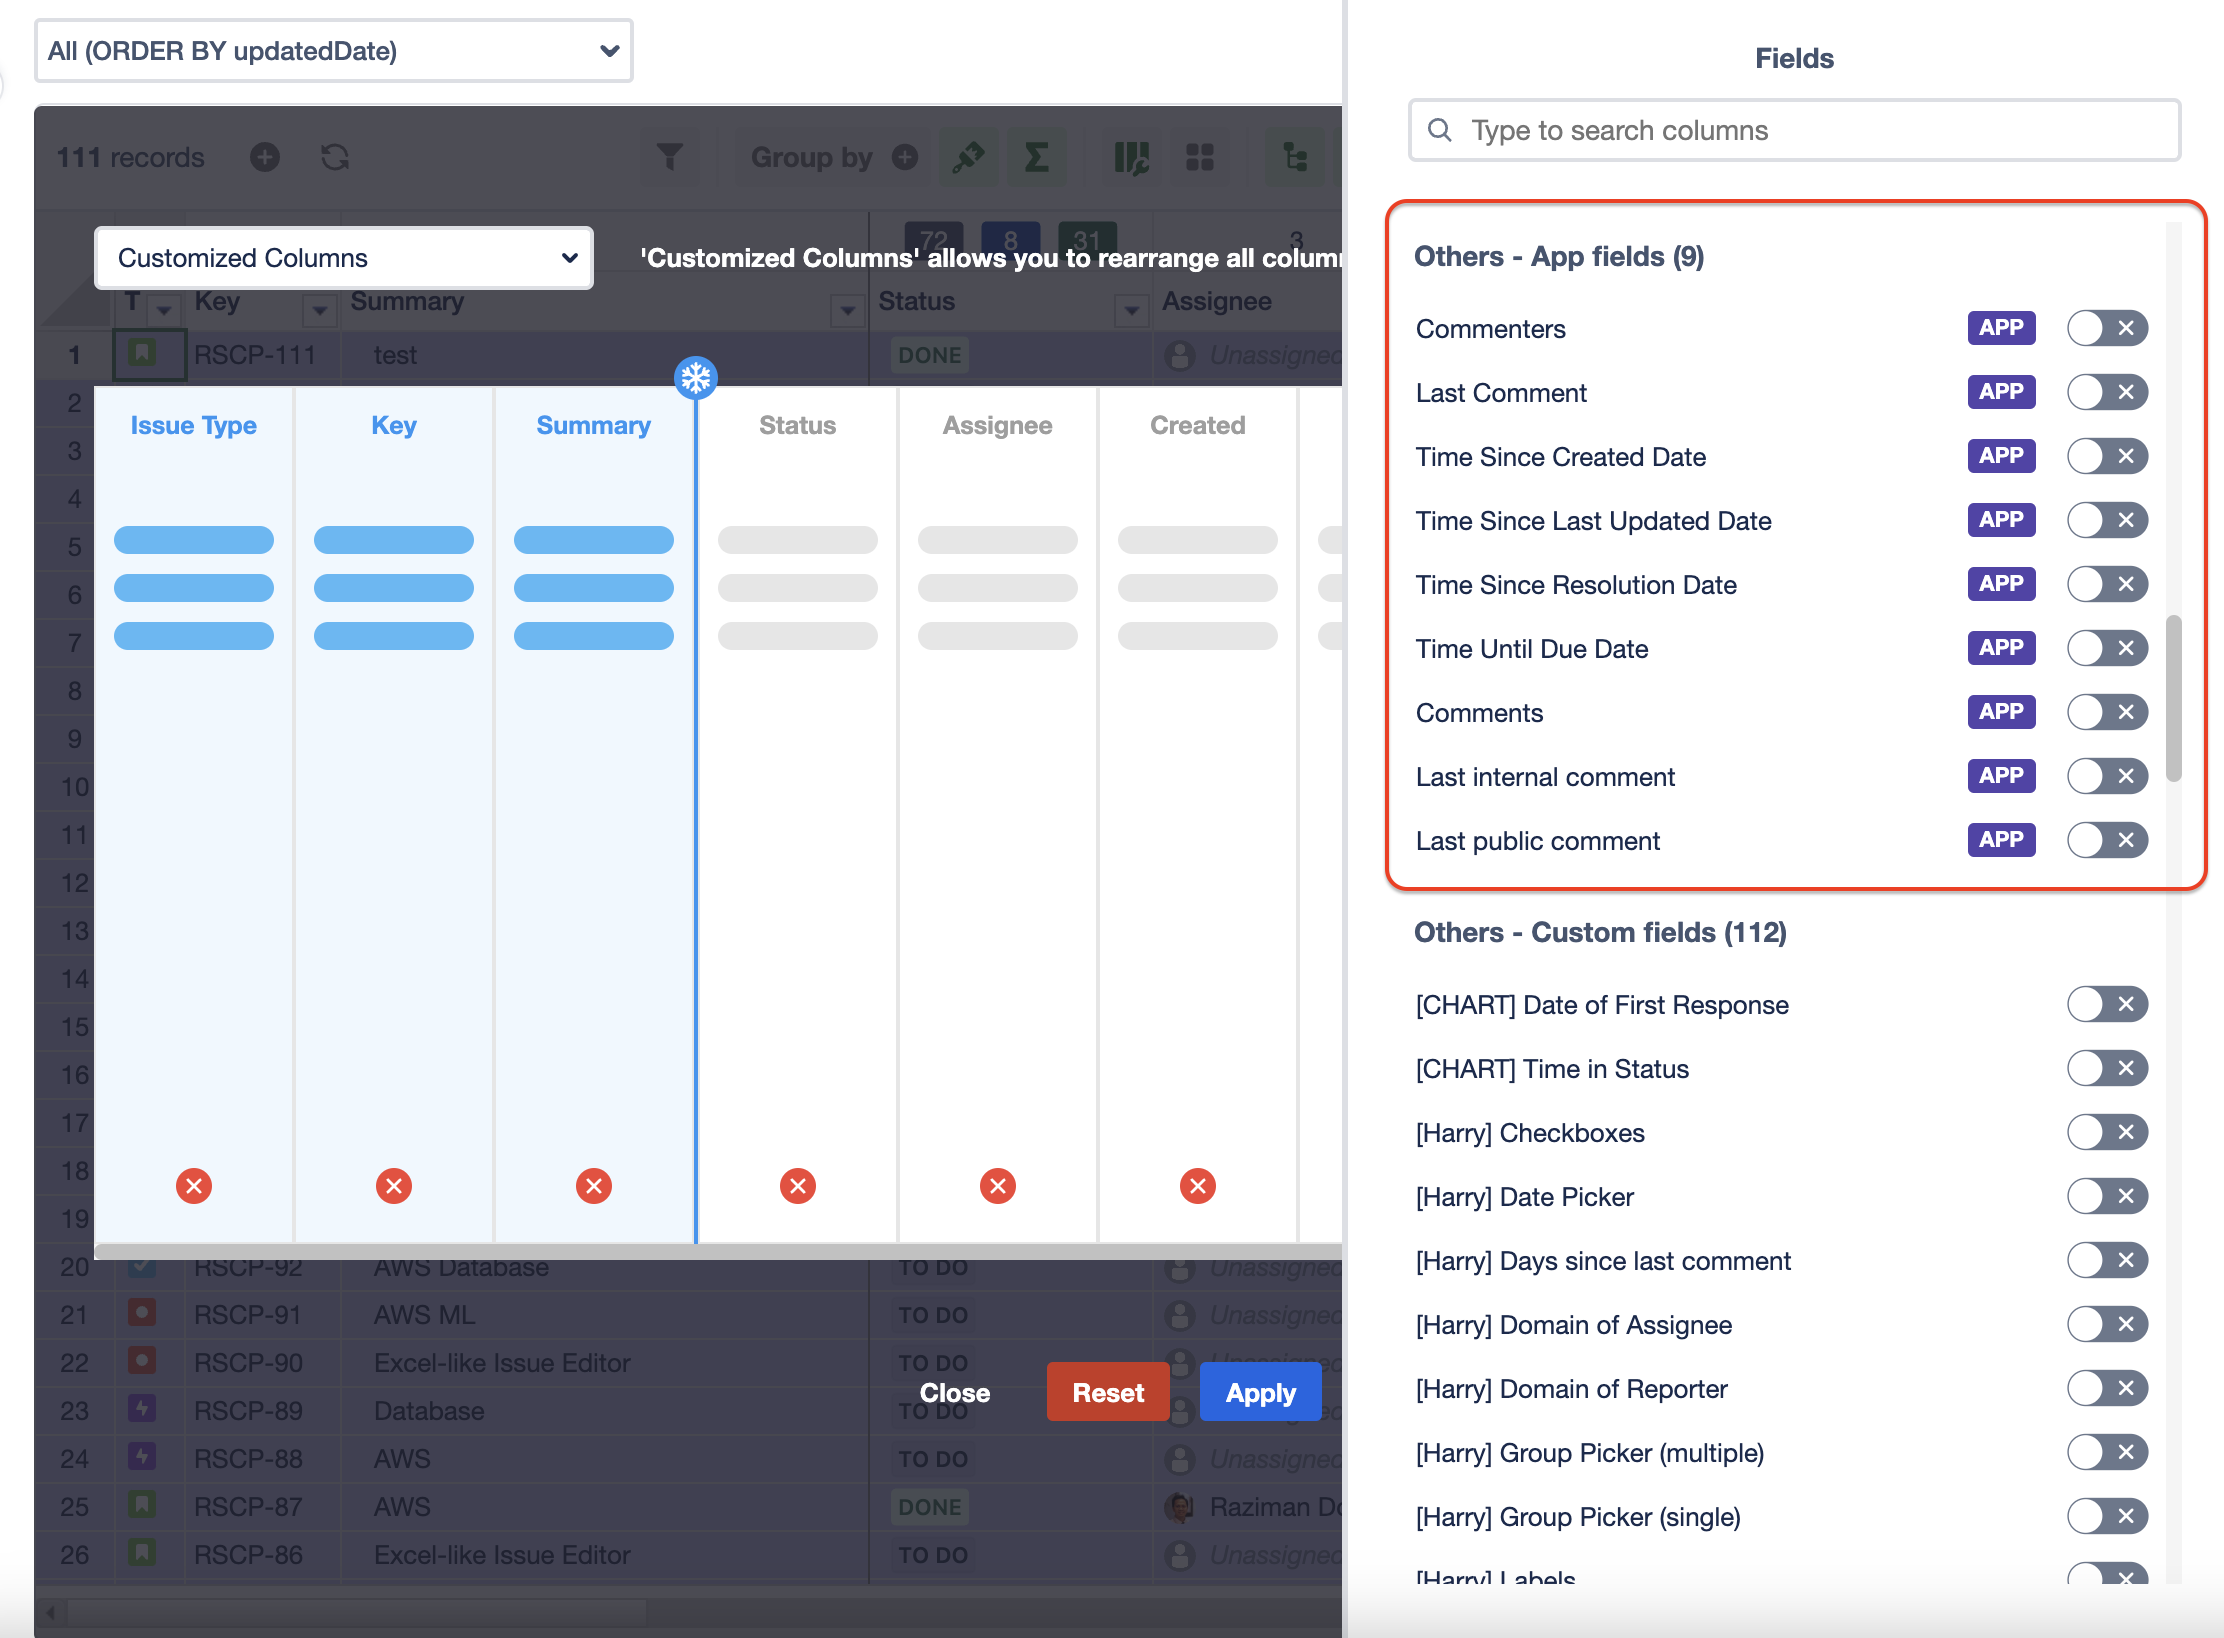Toggle on Time Until Due Date field
Viewport: 2224px width, 1638px height.
(x=2106, y=648)
